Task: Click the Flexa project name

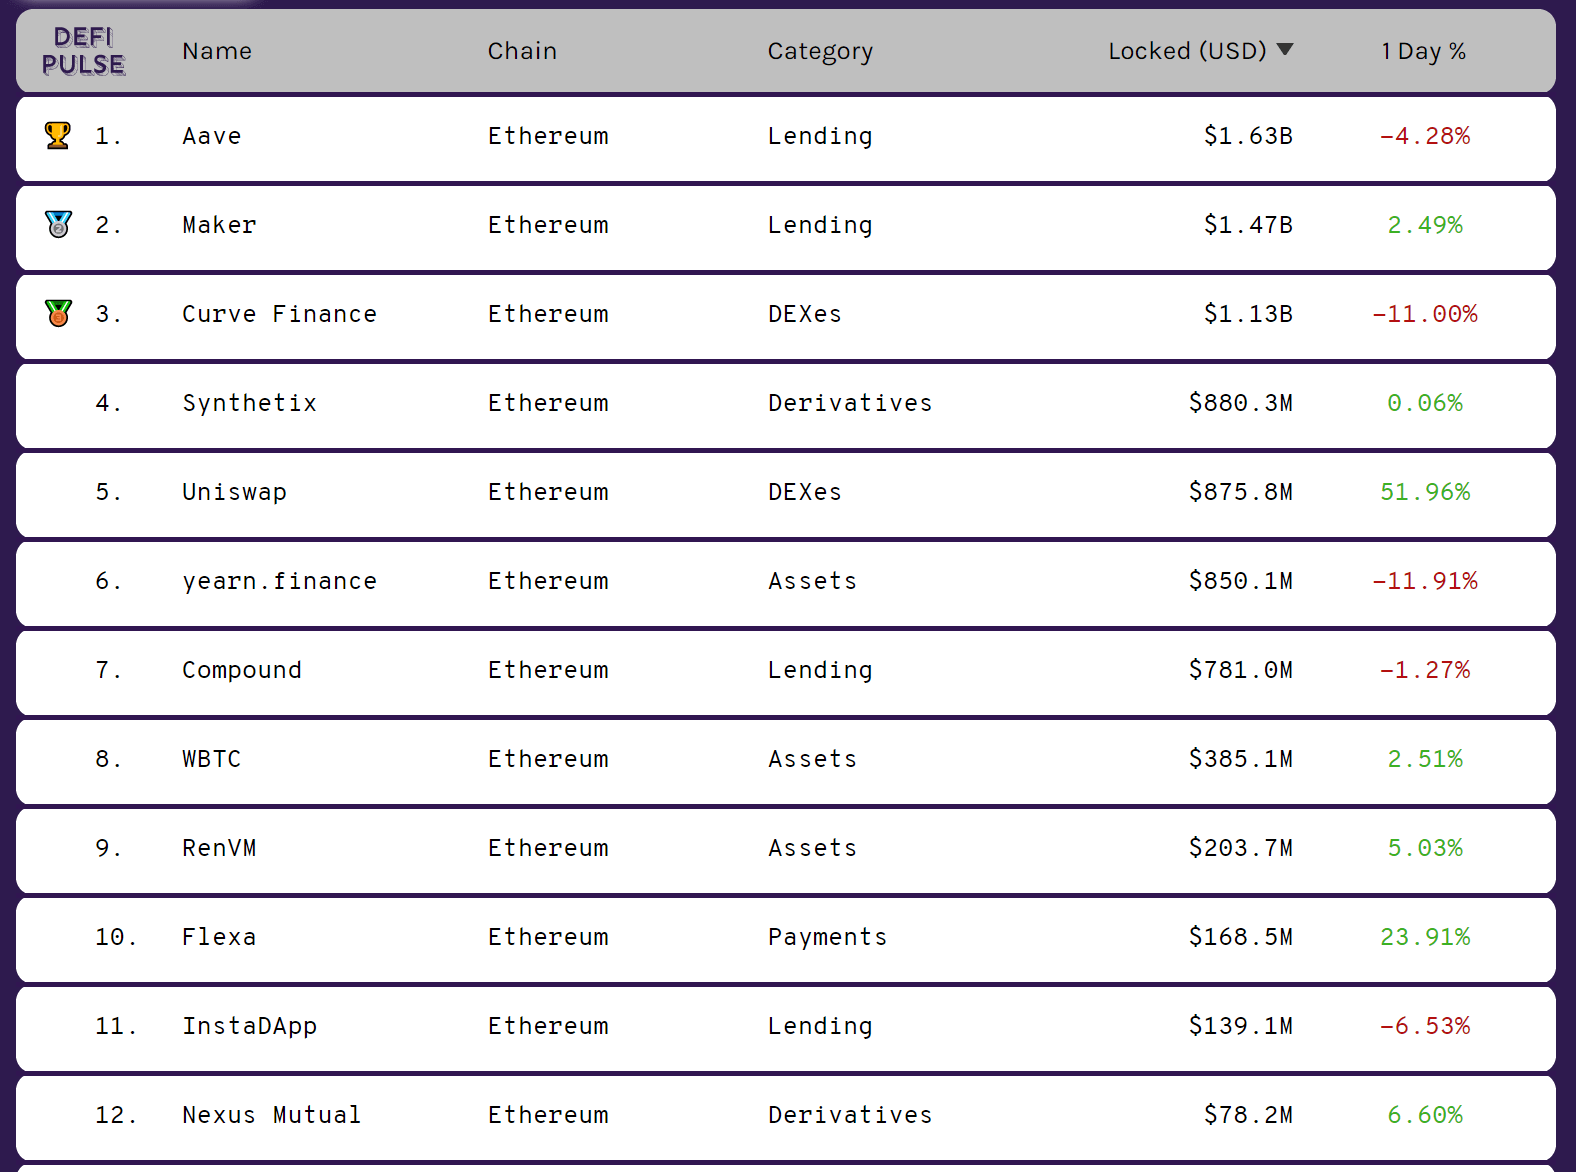Action: coord(219,937)
